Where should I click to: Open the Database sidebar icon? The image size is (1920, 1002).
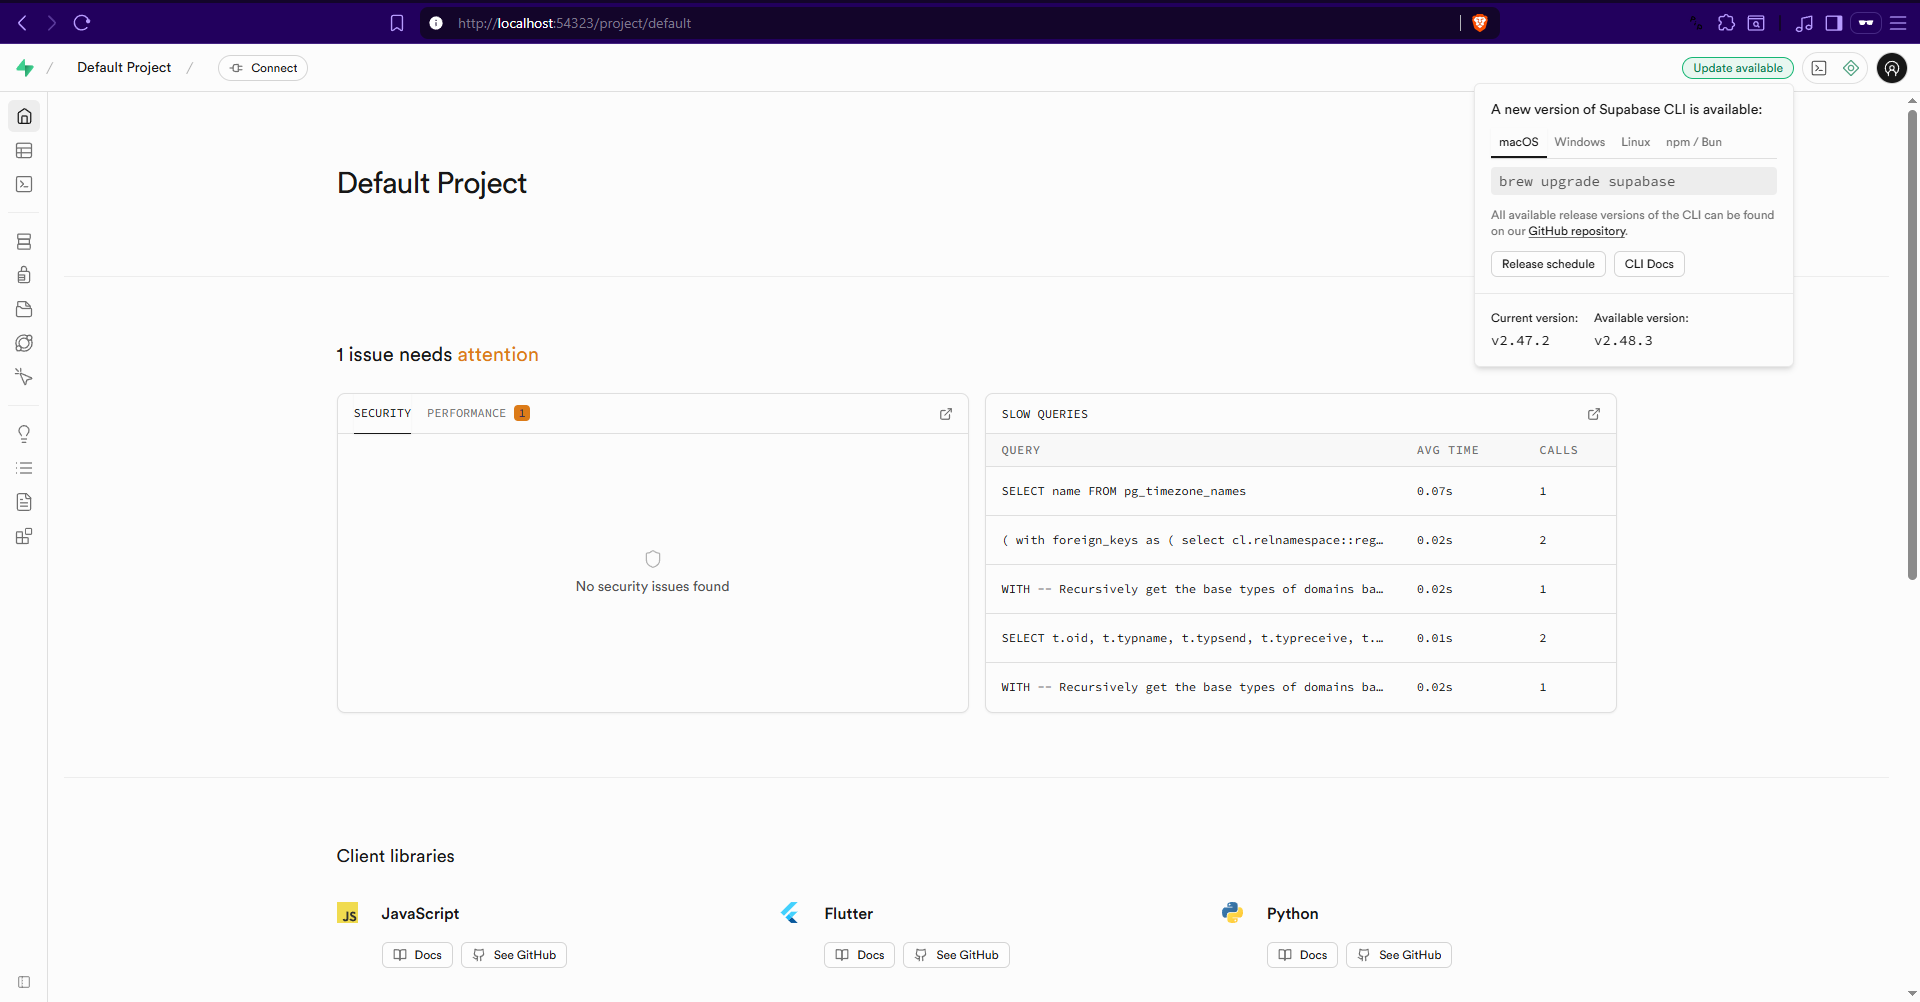point(24,241)
